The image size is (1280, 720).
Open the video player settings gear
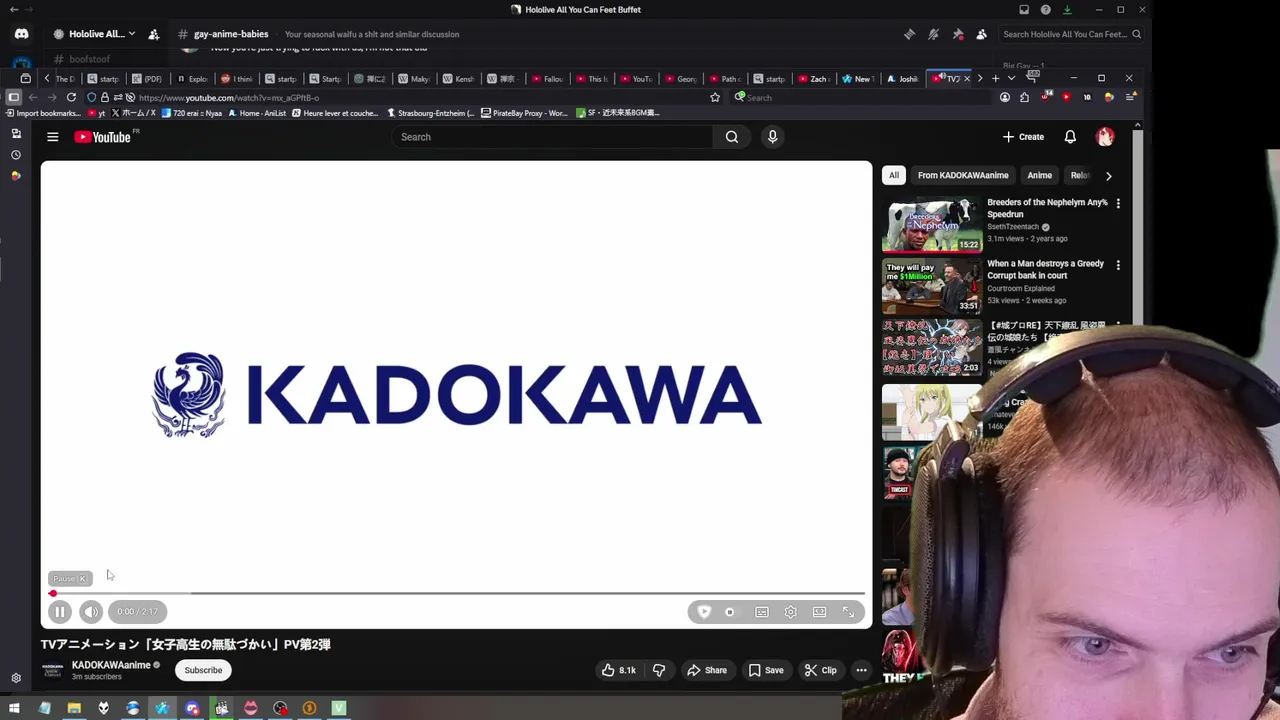790,612
